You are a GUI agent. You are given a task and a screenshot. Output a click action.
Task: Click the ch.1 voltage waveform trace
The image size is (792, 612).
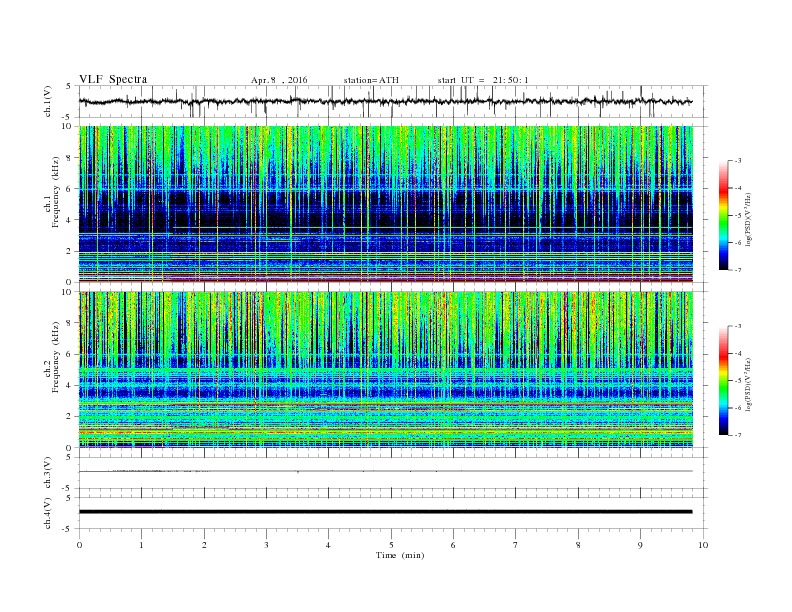pyautogui.click(x=385, y=101)
